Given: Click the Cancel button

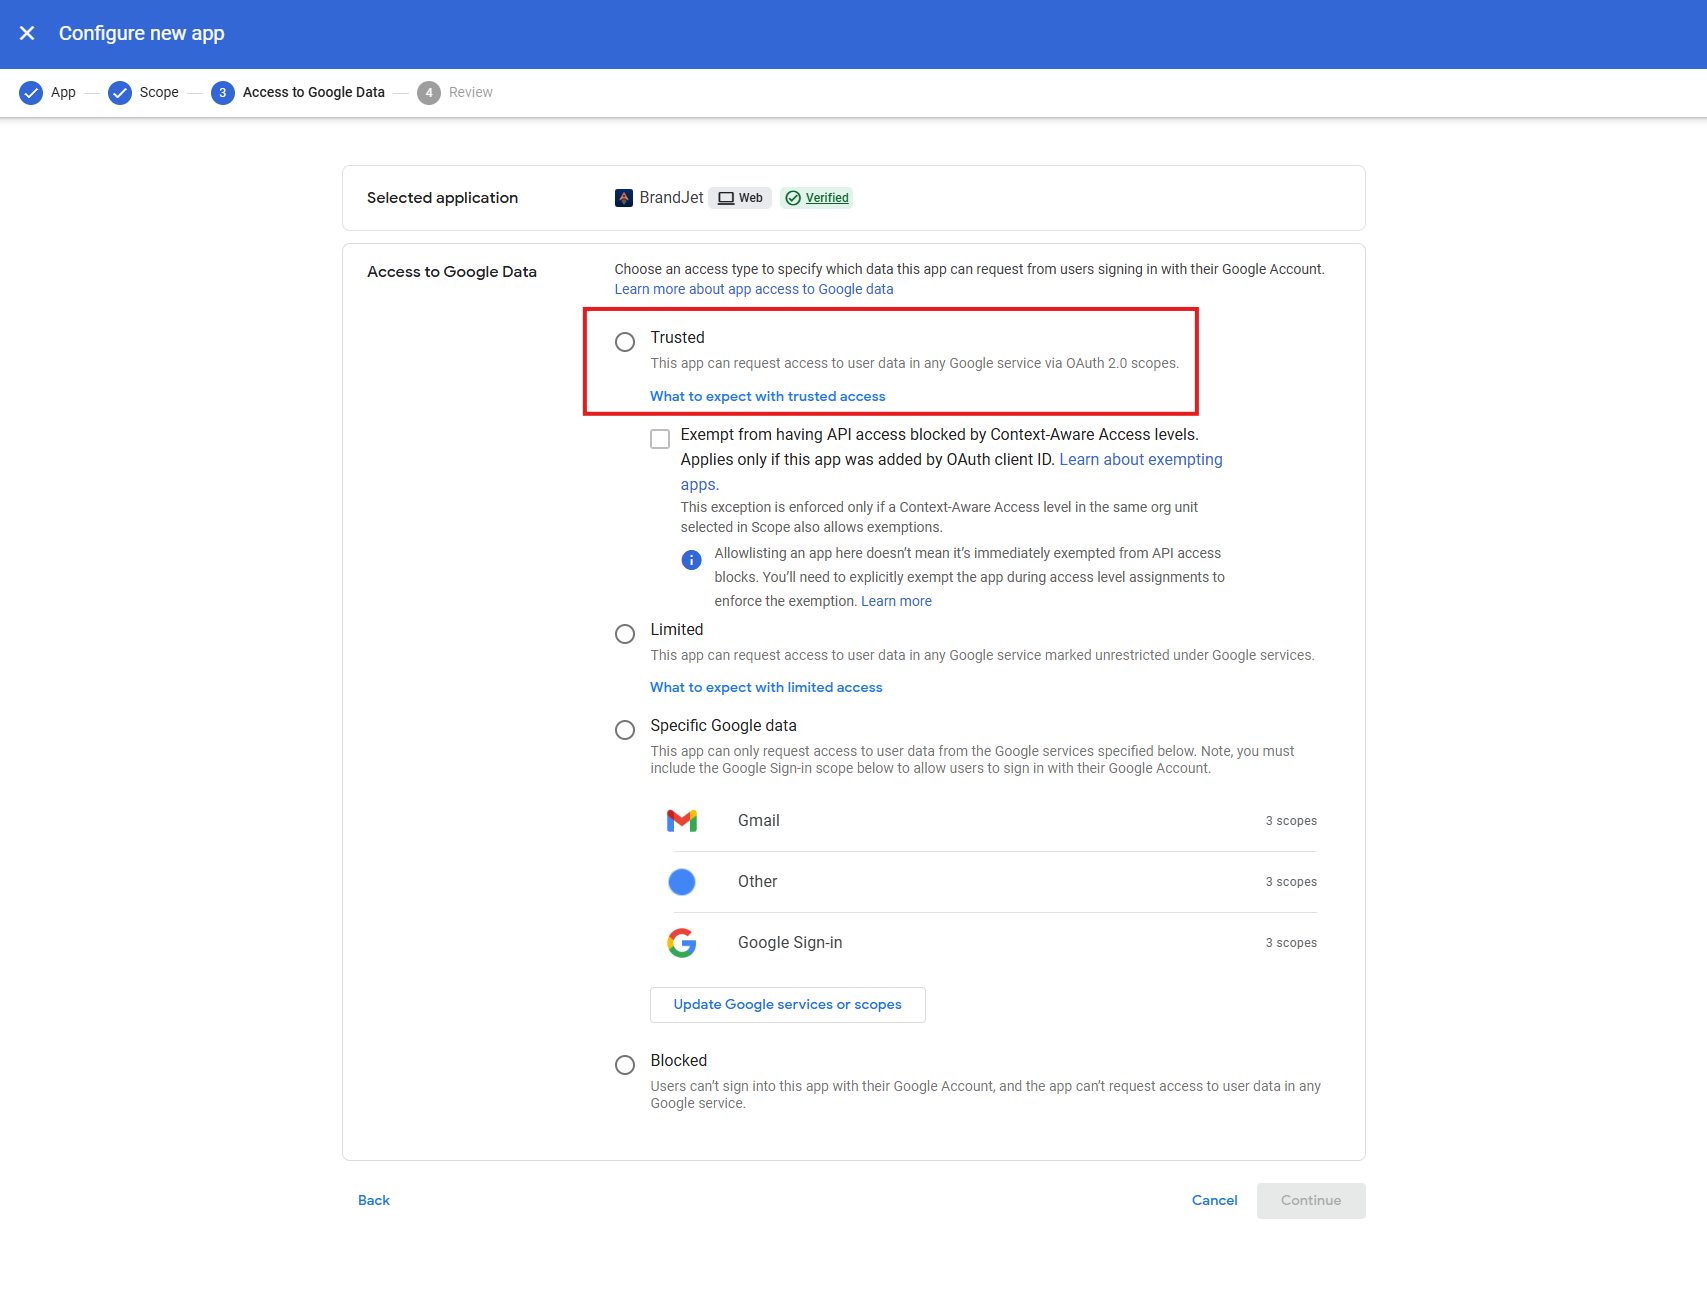Looking at the screenshot, I should click(x=1215, y=1201).
